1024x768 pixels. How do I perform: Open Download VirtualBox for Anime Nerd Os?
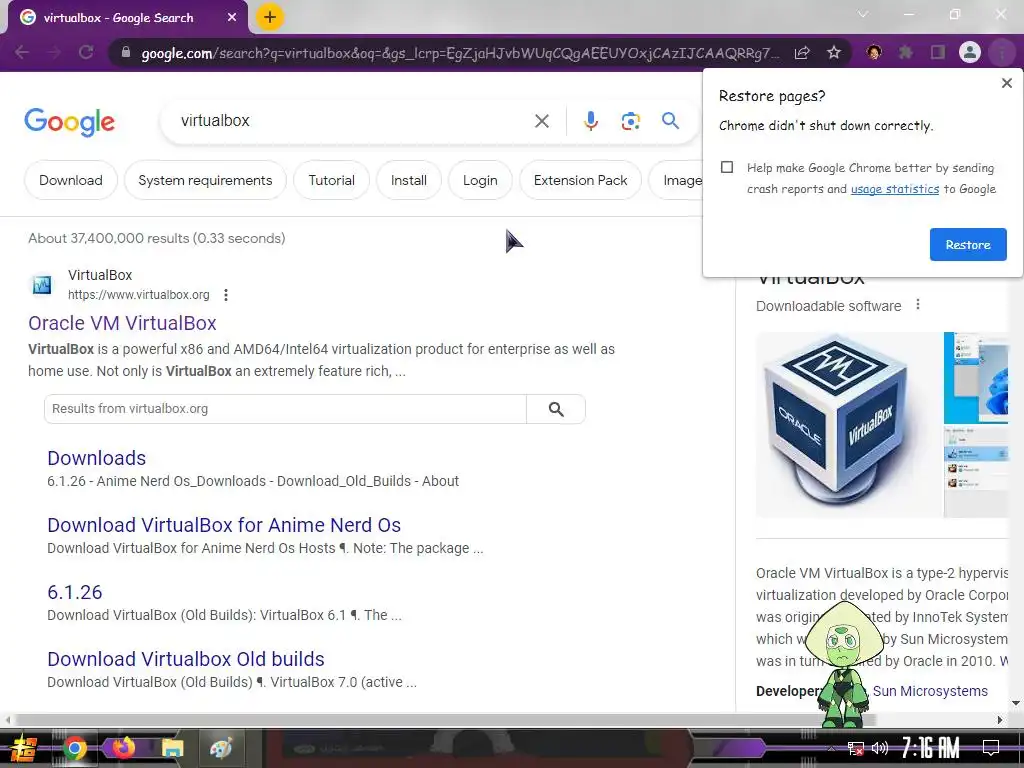tap(224, 525)
